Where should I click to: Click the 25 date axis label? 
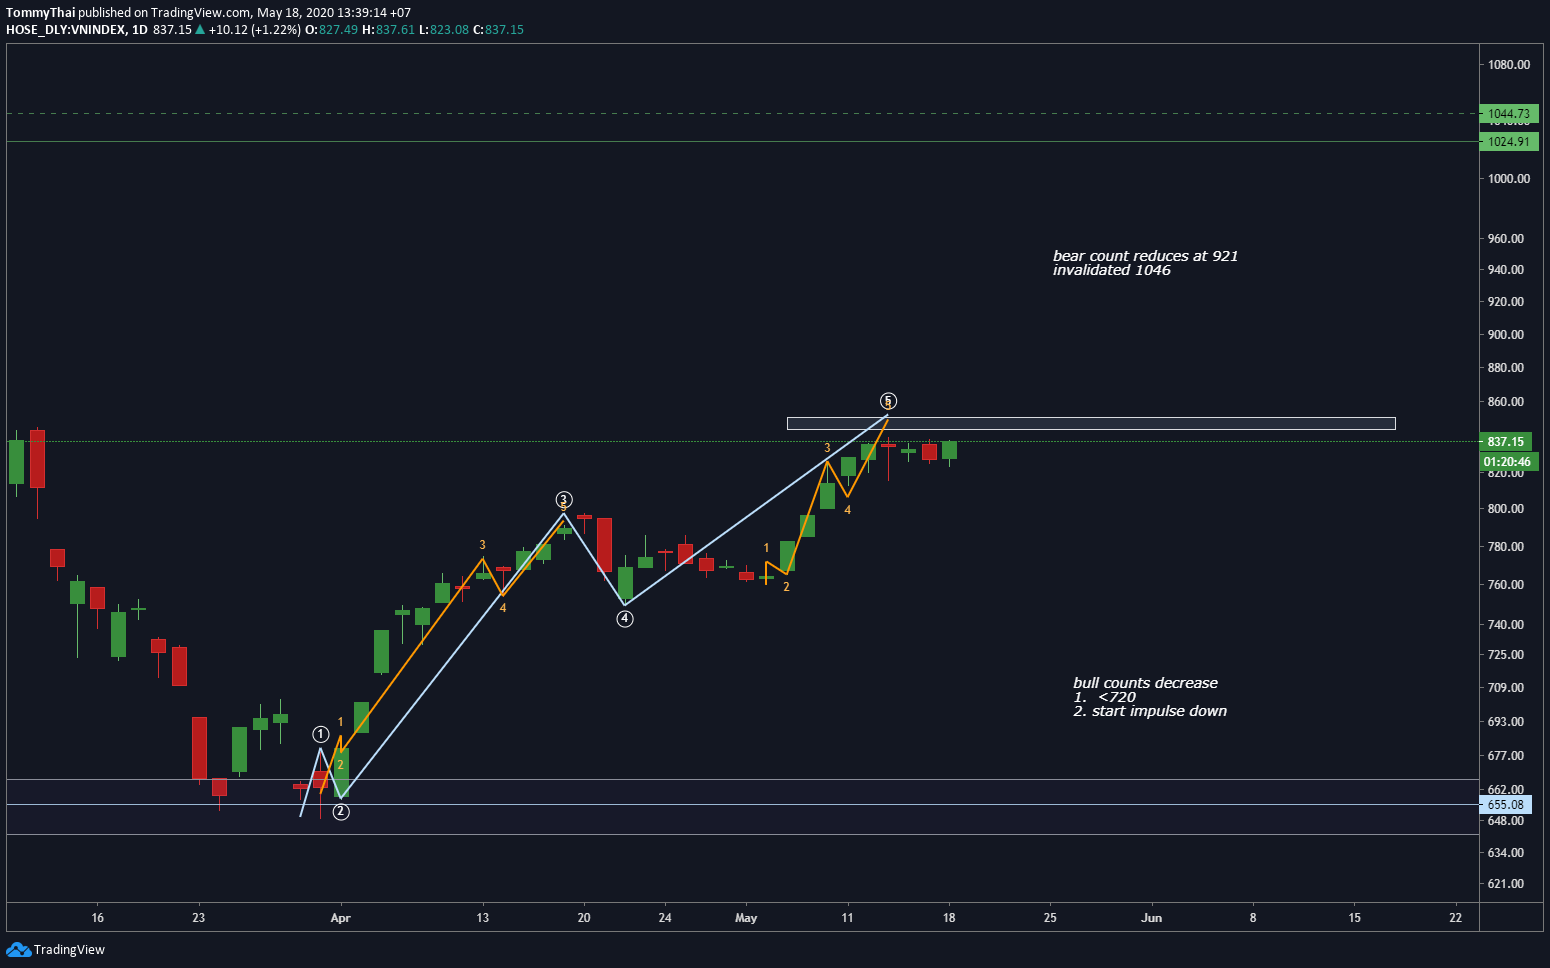(1050, 917)
